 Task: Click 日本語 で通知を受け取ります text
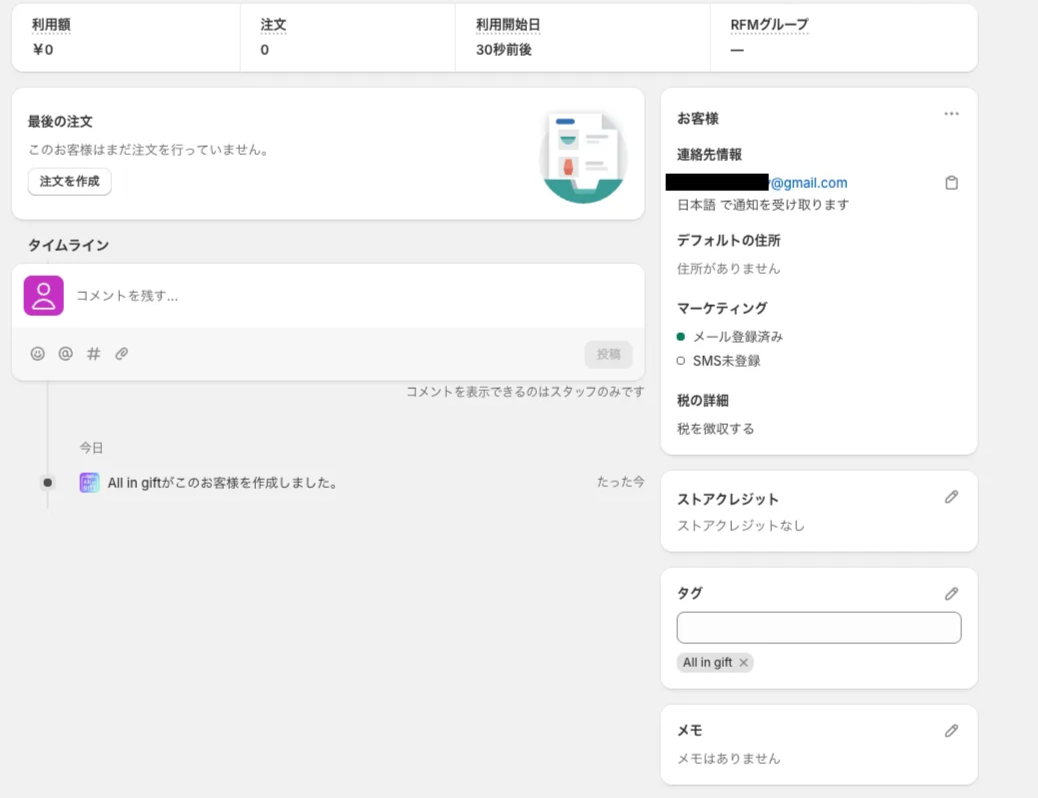[763, 205]
